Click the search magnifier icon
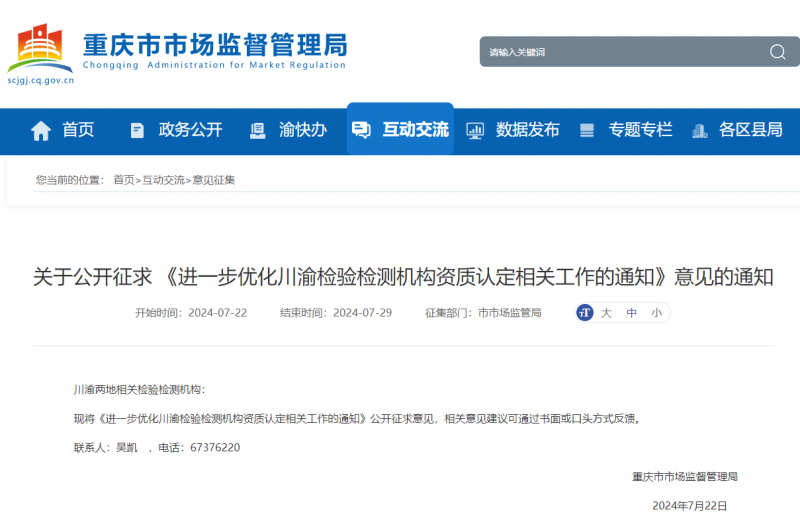 coord(777,52)
